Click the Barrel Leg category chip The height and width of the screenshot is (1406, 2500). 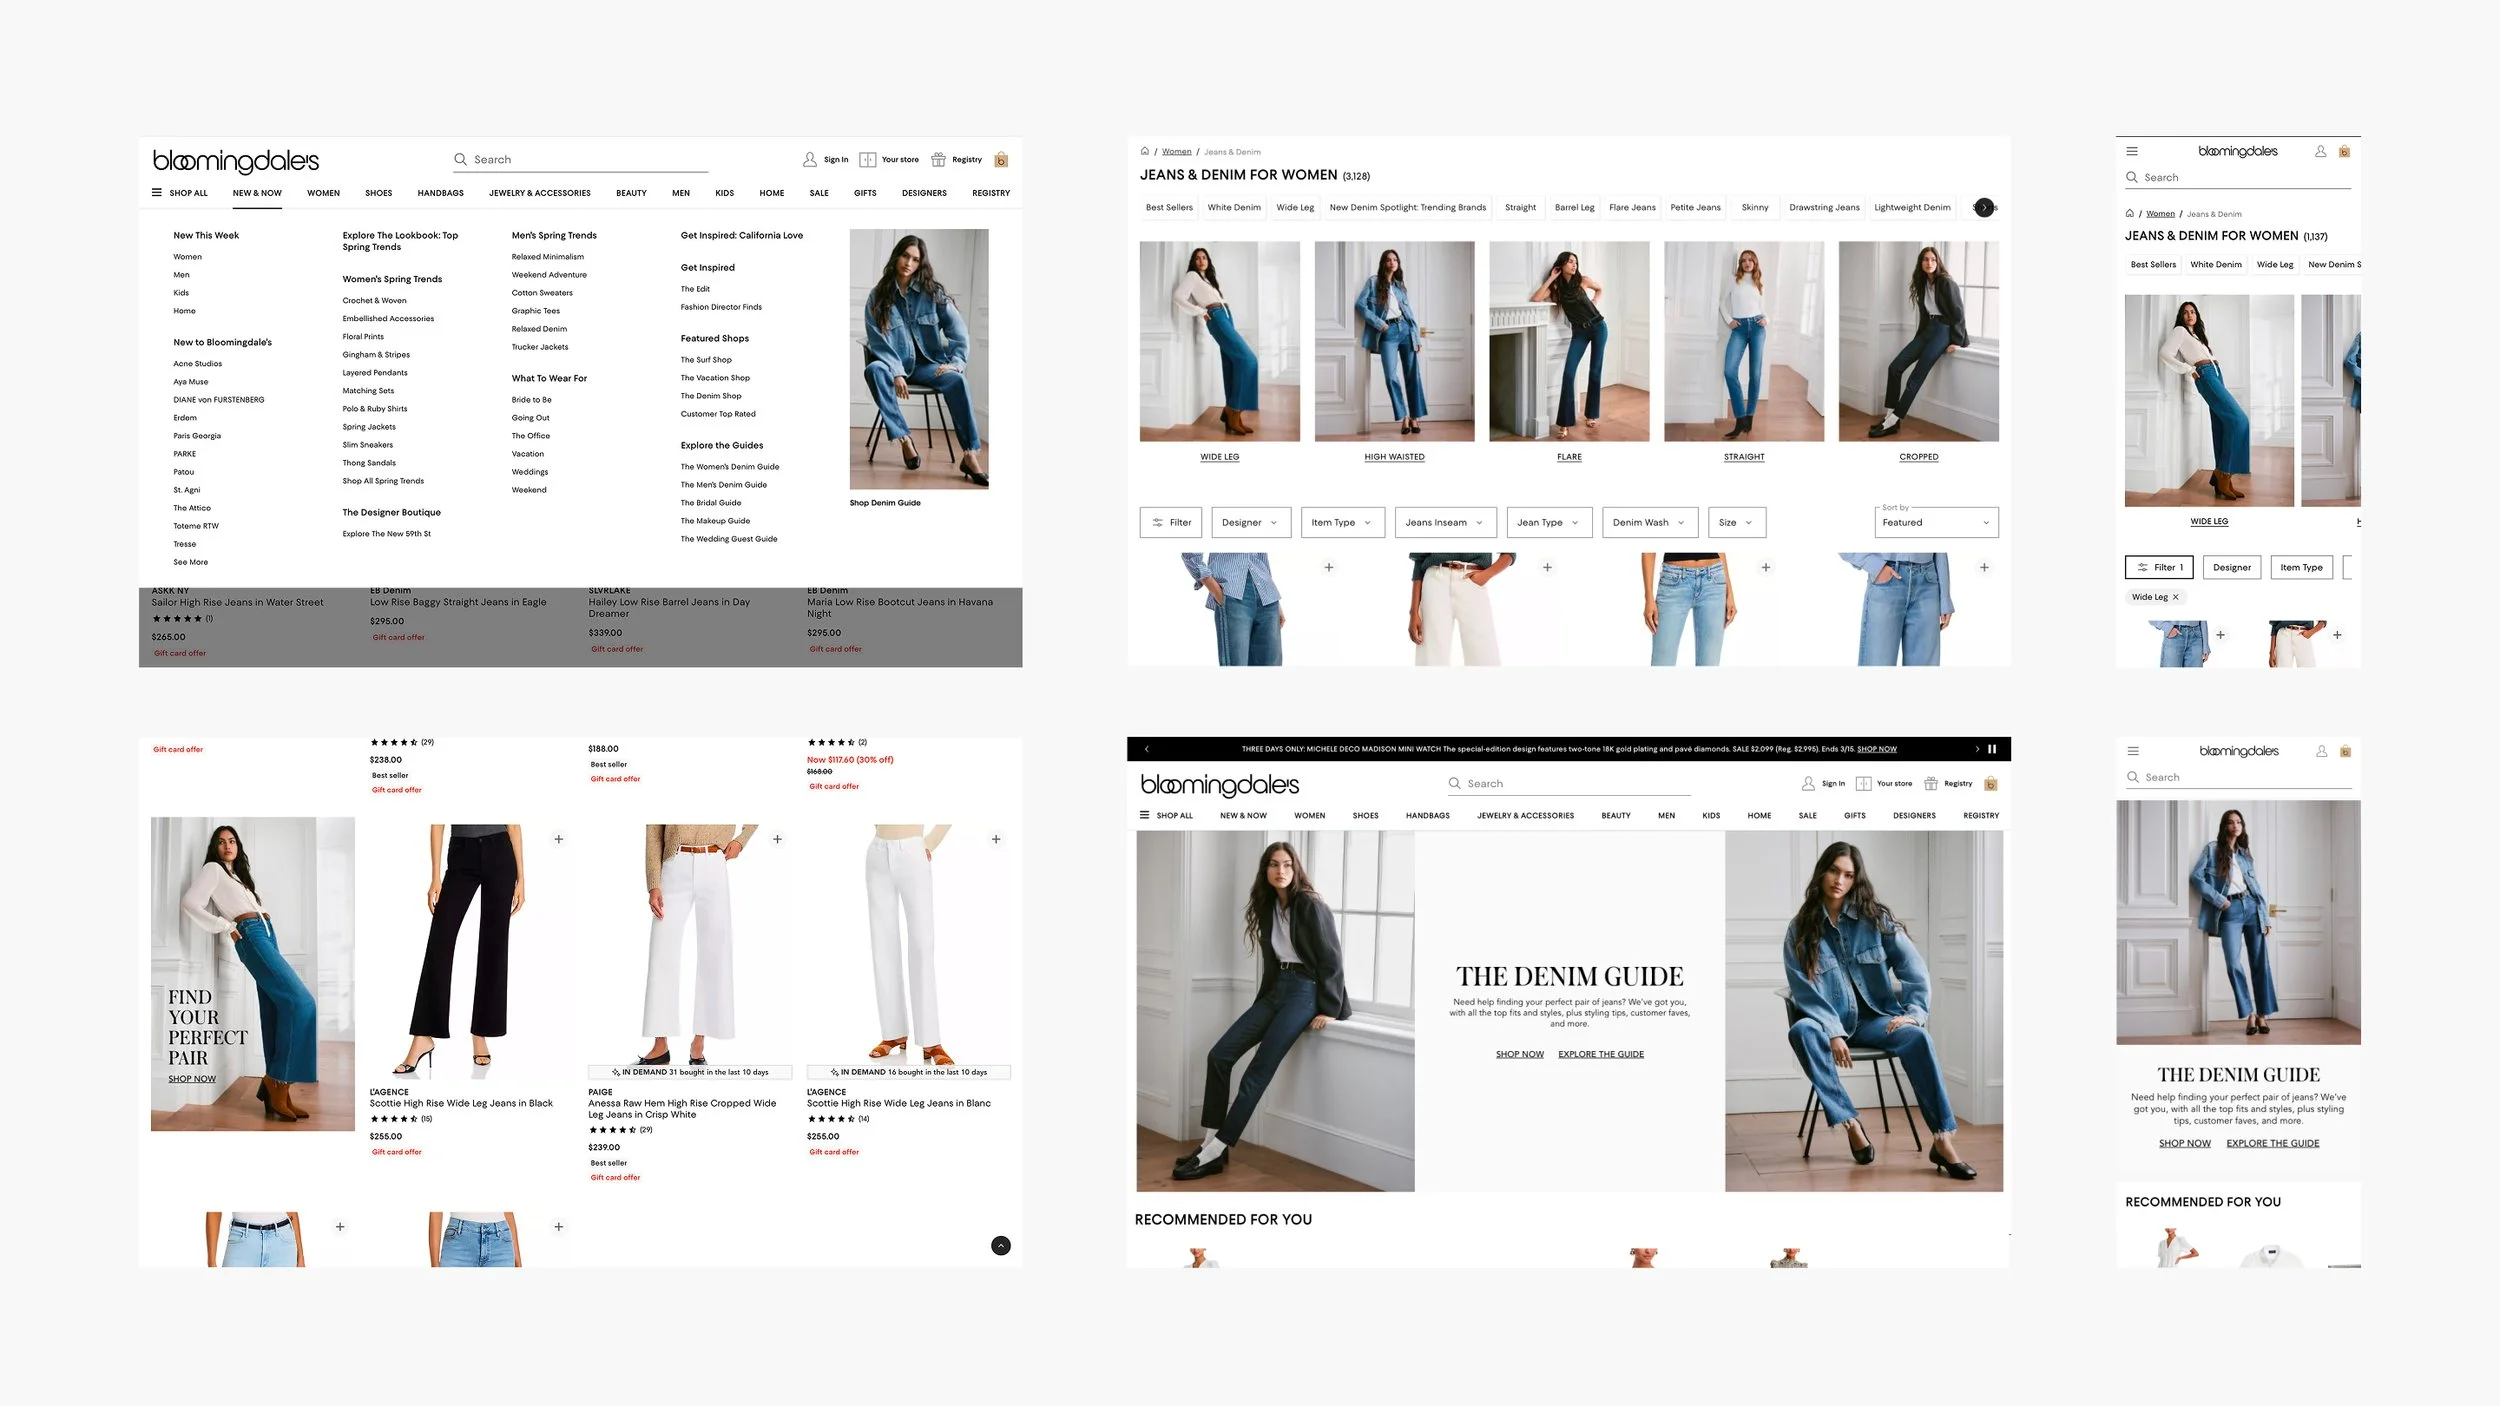(1574, 208)
